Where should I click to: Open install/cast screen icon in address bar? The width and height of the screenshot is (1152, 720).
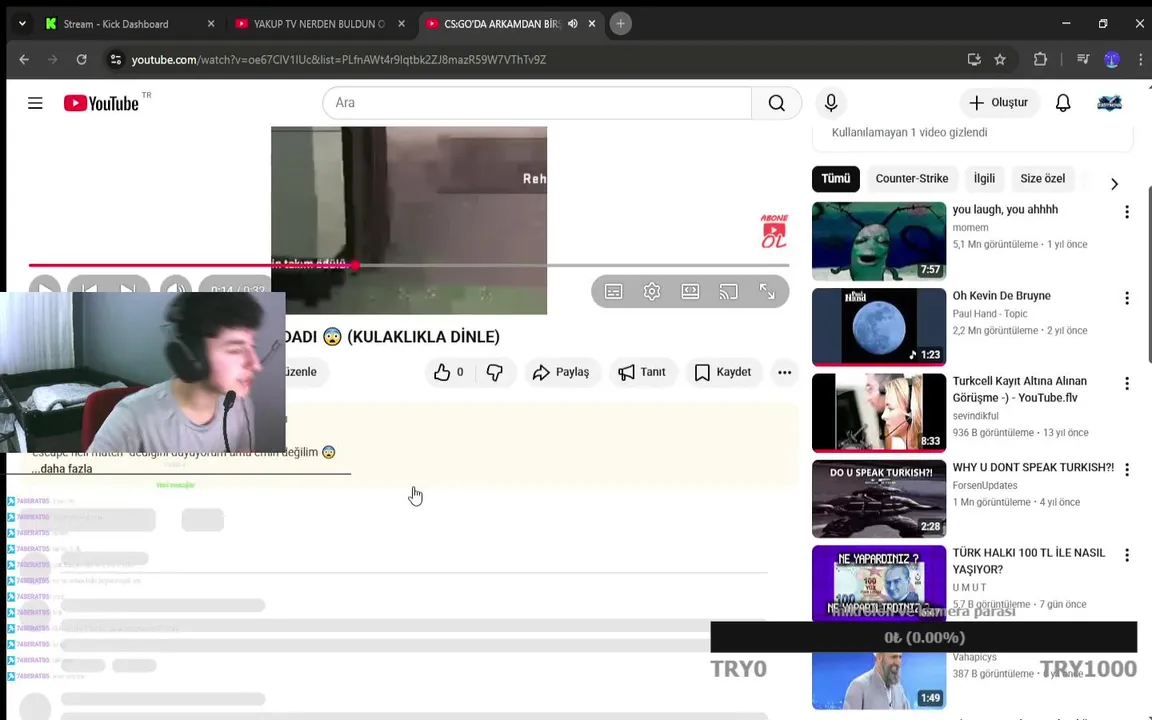(973, 60)
